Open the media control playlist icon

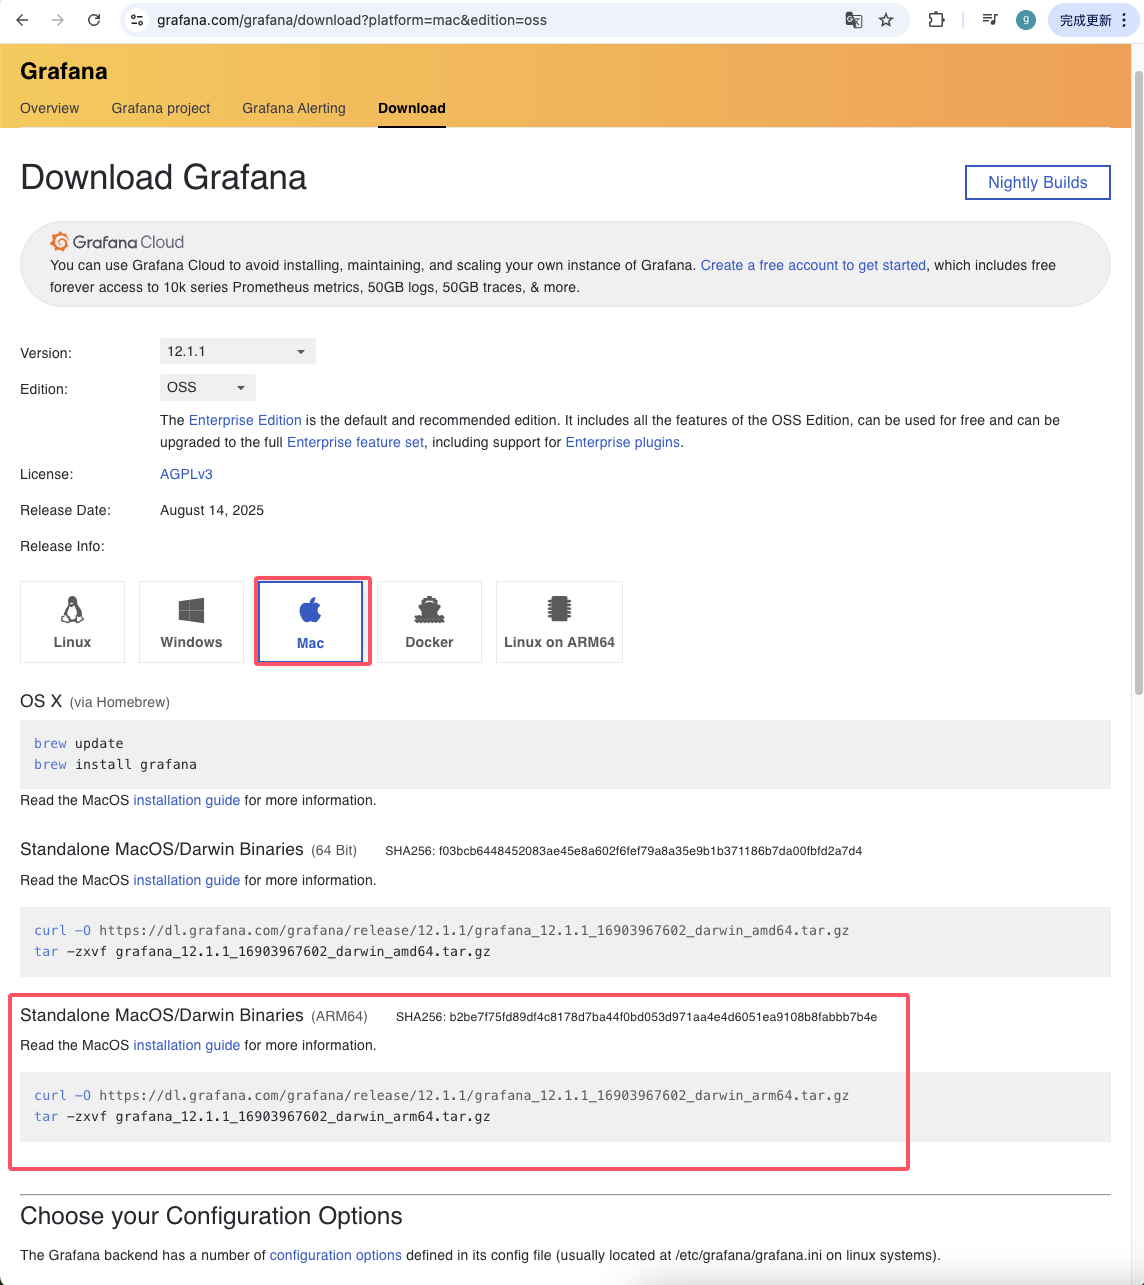click(x=990, y=20)
